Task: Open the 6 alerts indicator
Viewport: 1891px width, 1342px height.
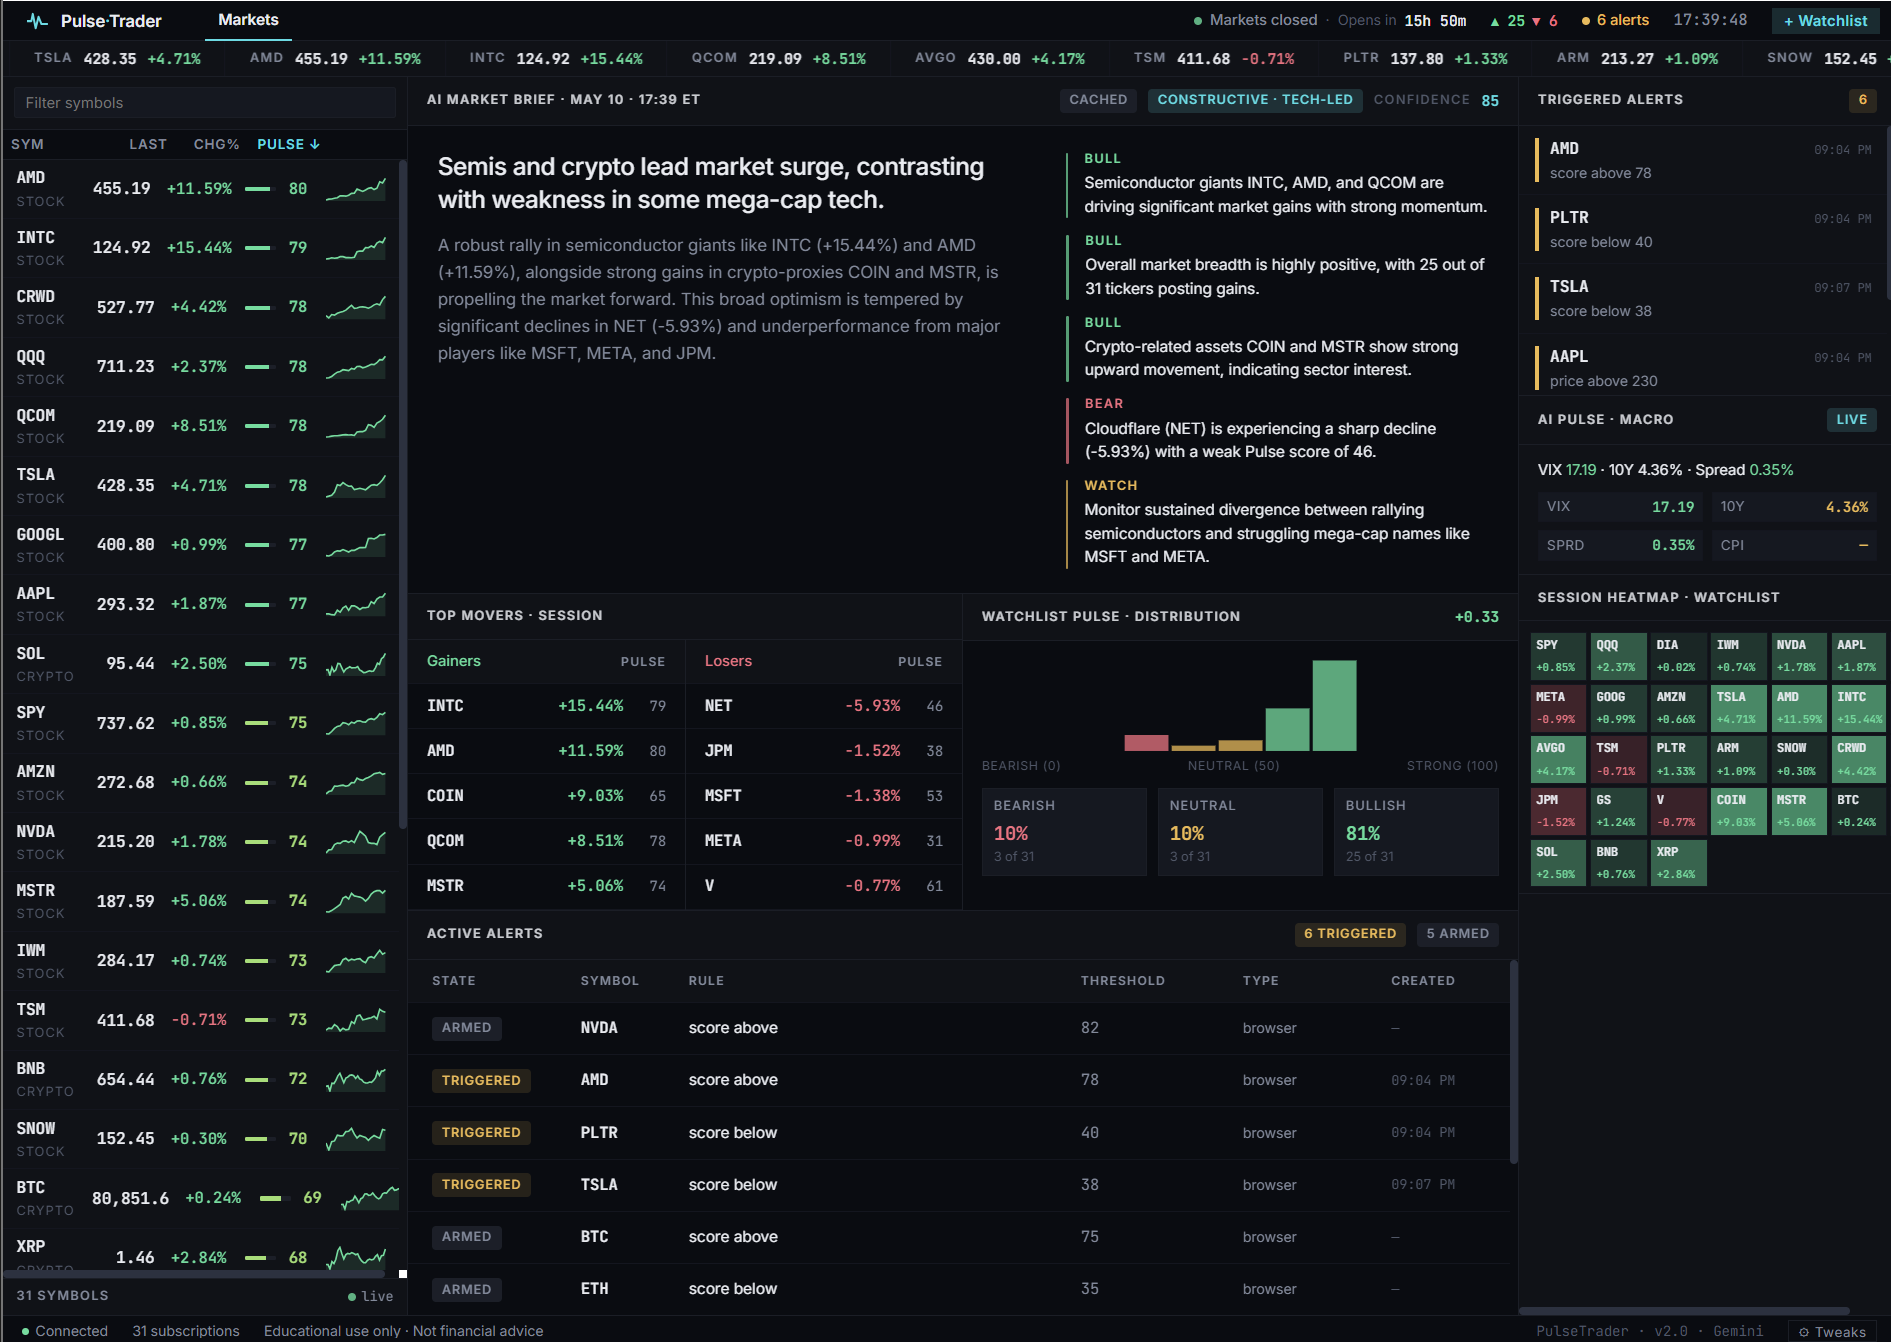Action: tap(1615, 20)
